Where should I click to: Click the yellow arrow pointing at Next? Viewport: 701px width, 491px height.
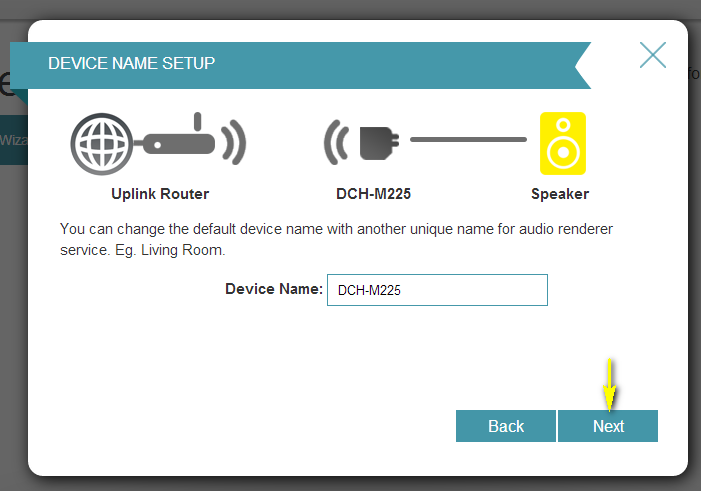point(608,382)
